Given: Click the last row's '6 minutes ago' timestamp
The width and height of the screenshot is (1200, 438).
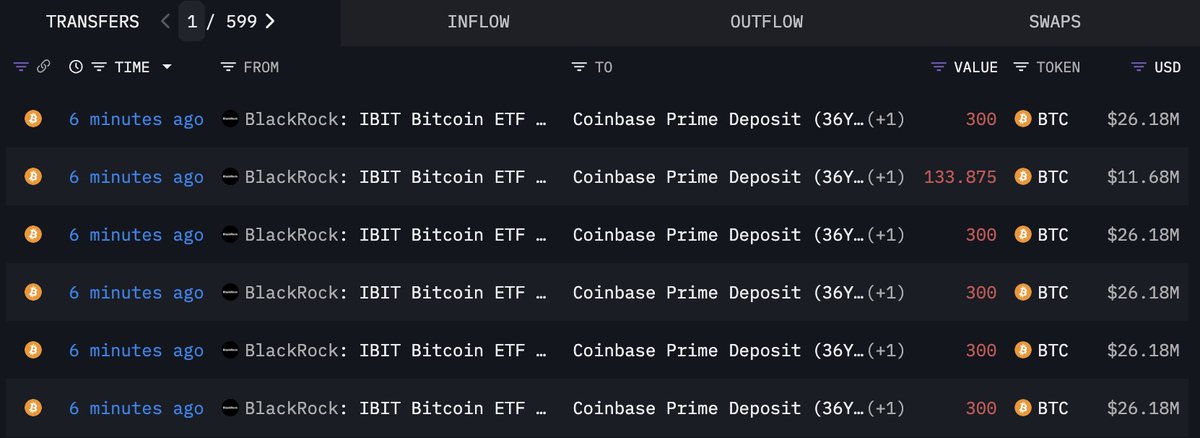Looking at the screenshot, I should [136, 408].
